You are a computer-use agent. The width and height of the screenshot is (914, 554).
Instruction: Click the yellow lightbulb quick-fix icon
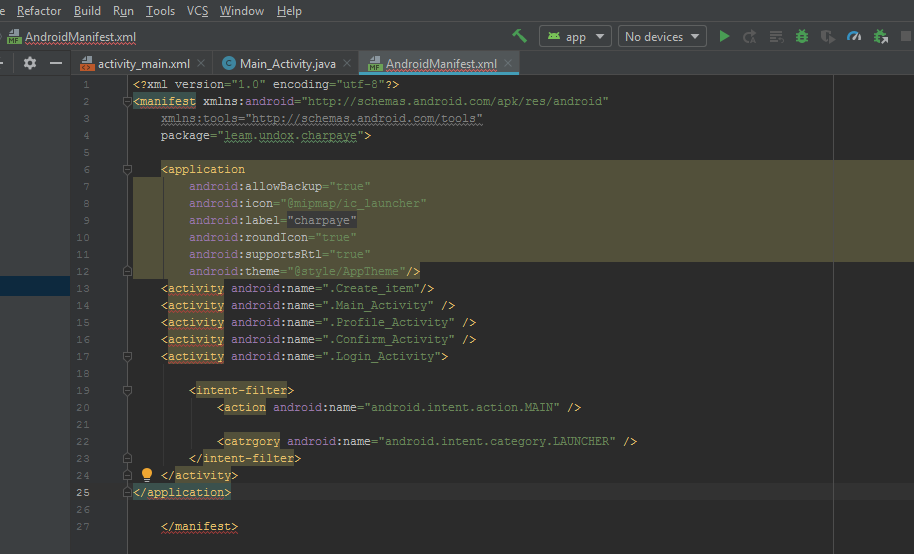point(147,475)
